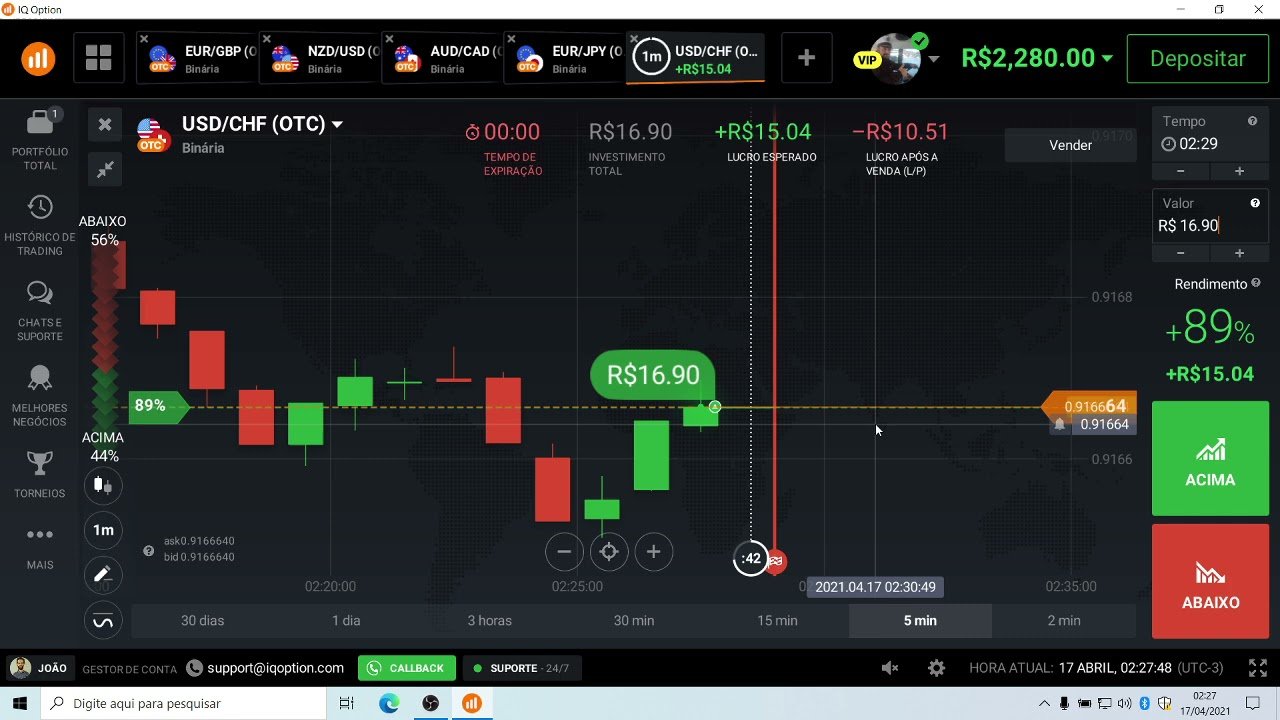
Task: Toggle fullscreen mode in the bottom right
Action: 1257,667
